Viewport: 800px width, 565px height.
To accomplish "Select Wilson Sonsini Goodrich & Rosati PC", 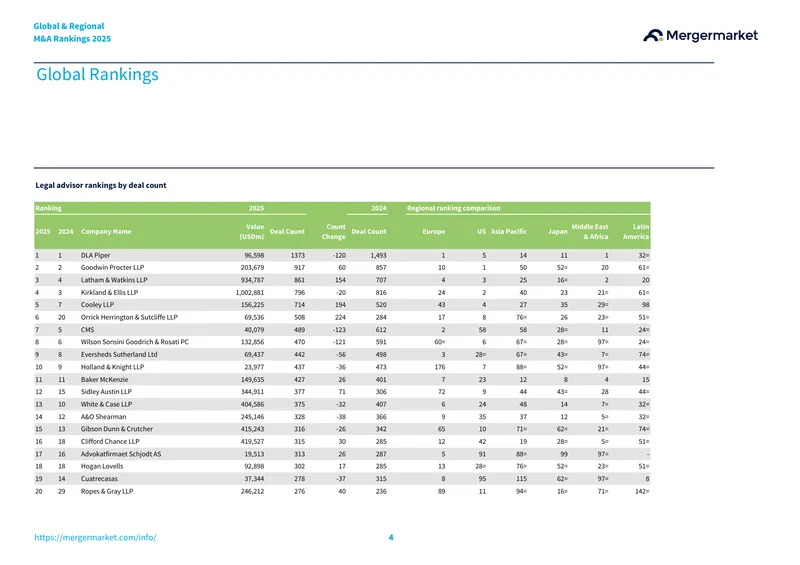I will 135,342.
